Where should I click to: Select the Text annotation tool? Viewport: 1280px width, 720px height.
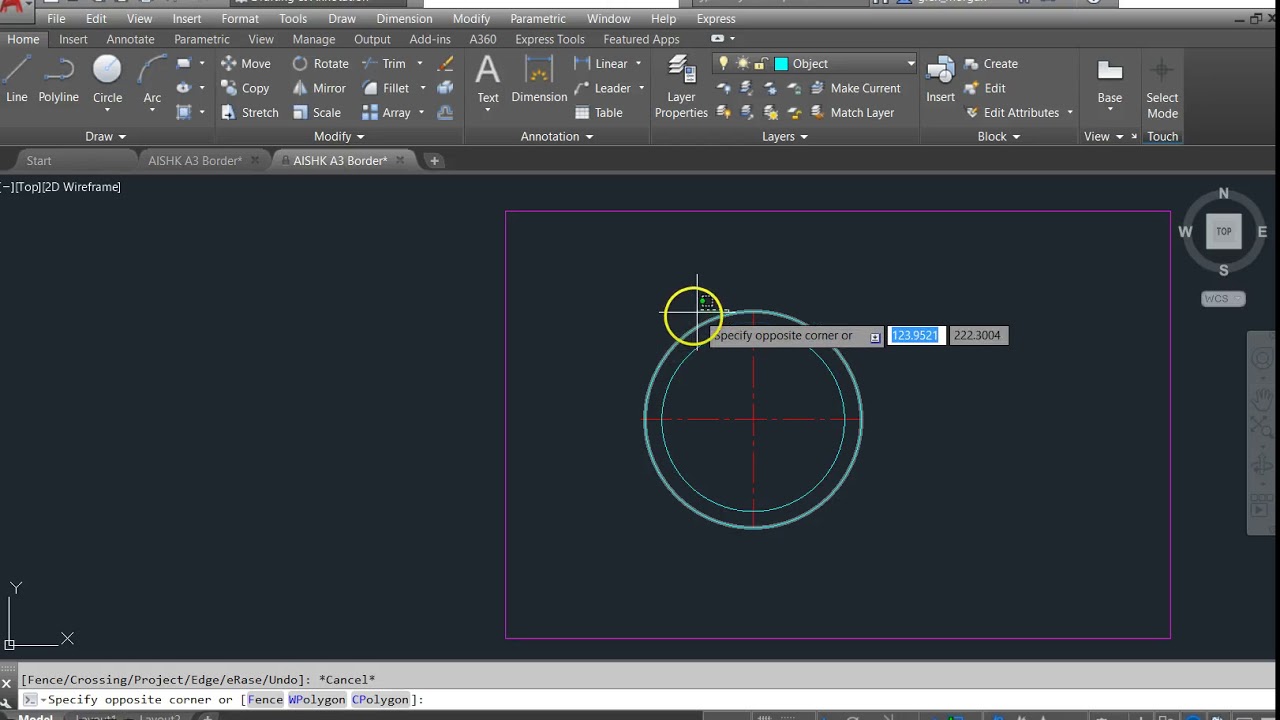pos(488,79)
